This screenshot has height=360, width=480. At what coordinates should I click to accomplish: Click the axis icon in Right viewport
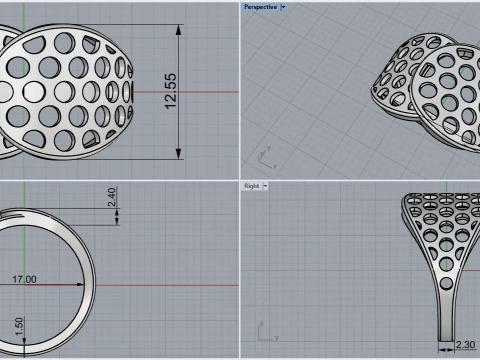[x=267, y=332]
